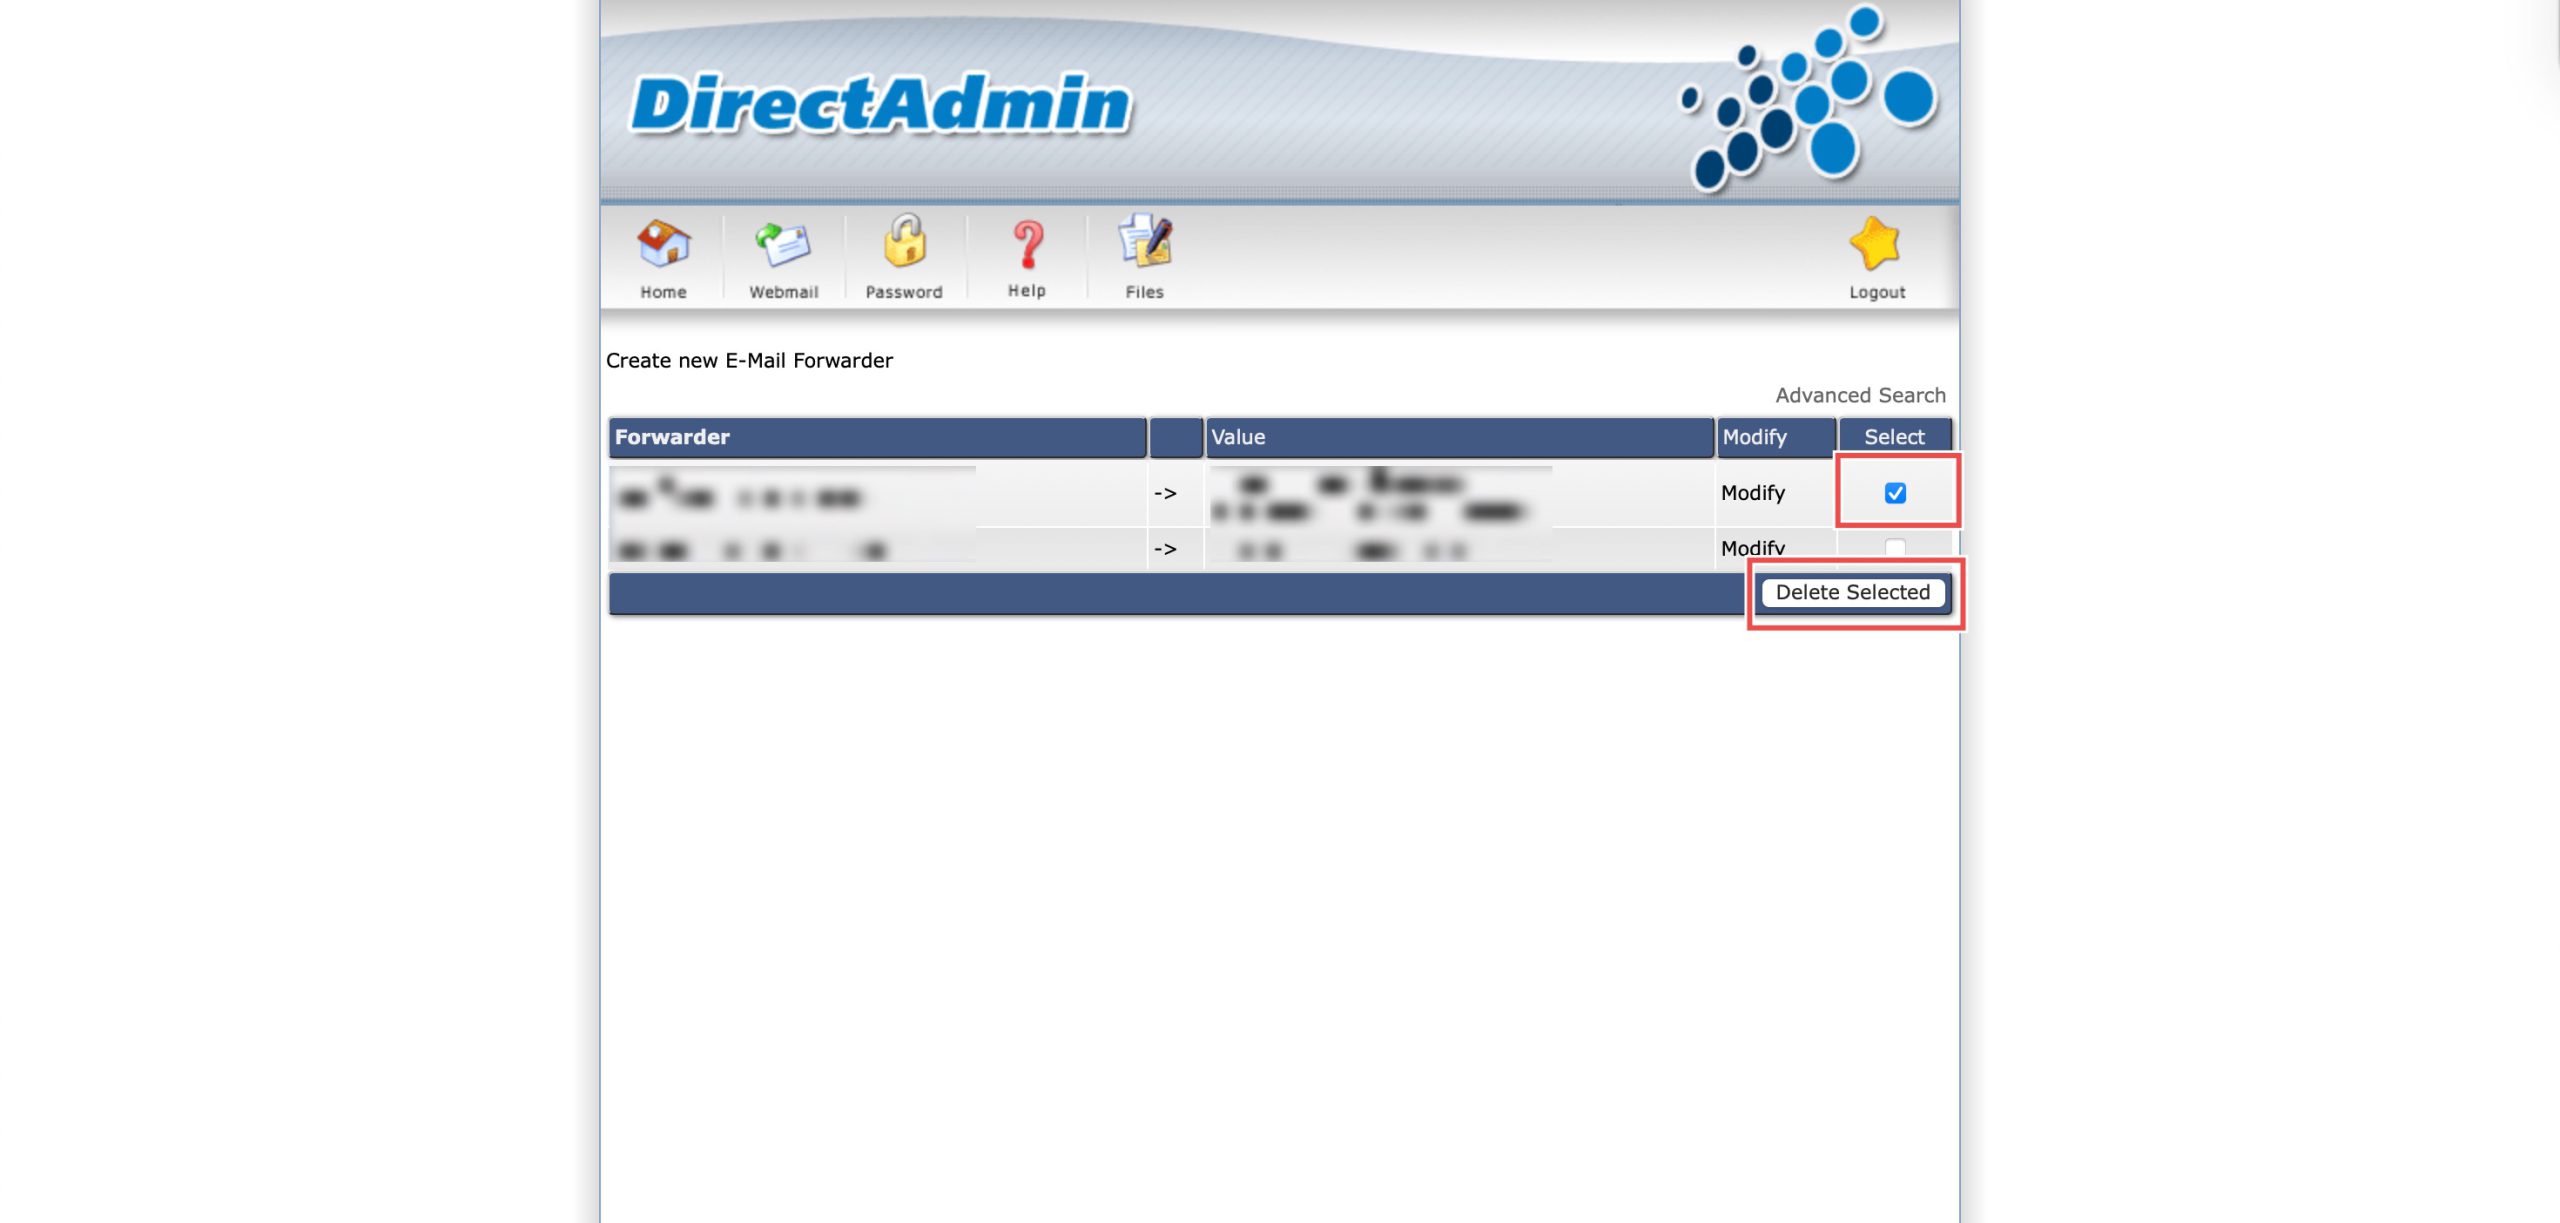Click the Modify column header
The height and width of the screenshot is (1223, 2560).
click(1754, 437)
